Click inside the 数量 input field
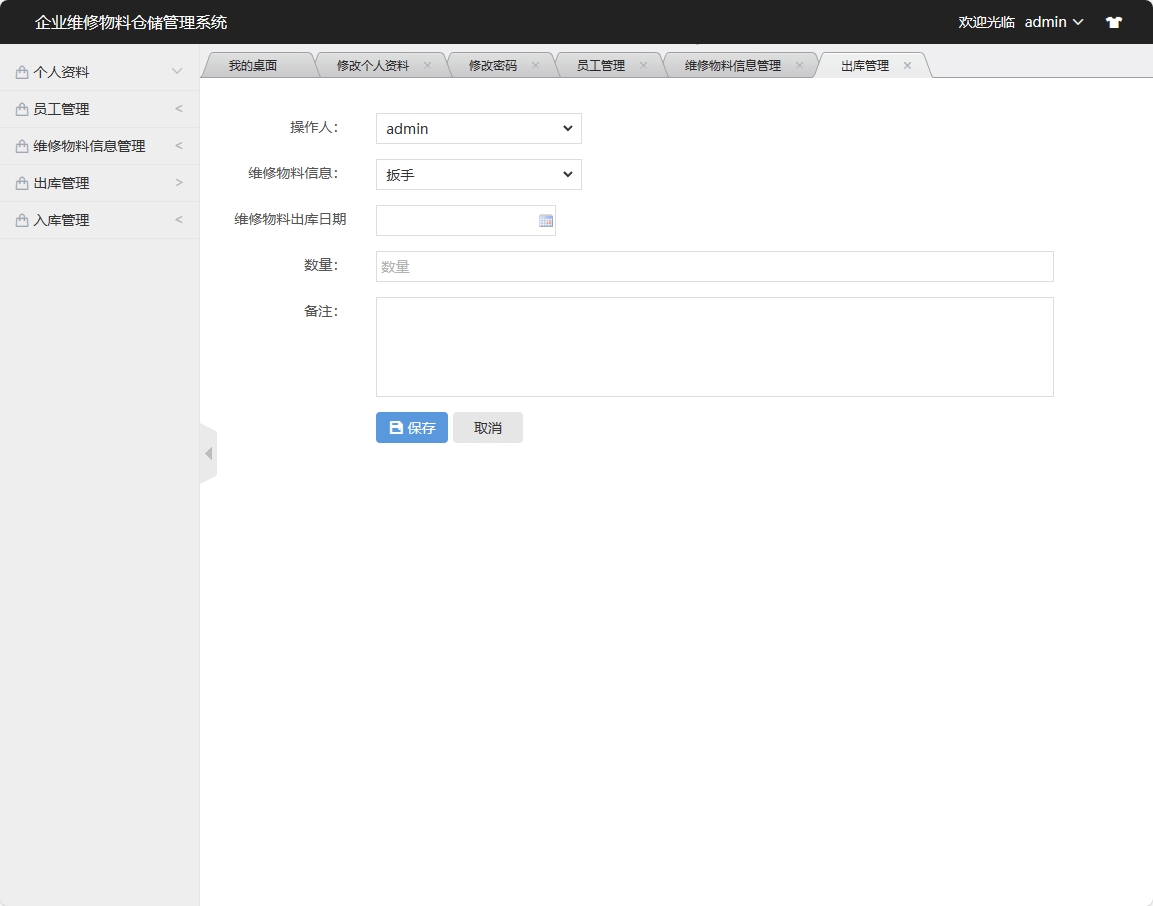 click(714, 266)
